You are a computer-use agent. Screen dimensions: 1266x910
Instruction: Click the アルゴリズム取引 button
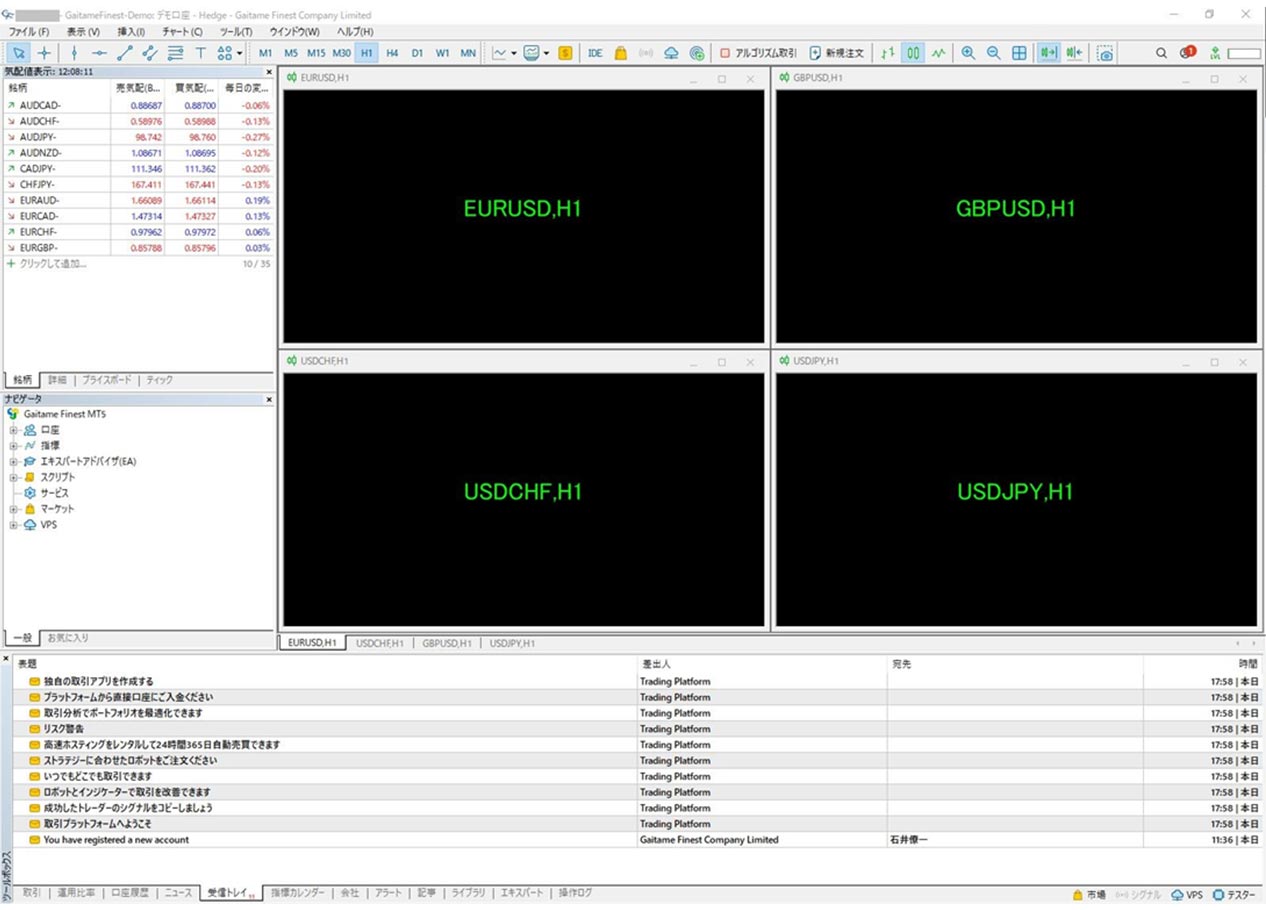[758, 53]
